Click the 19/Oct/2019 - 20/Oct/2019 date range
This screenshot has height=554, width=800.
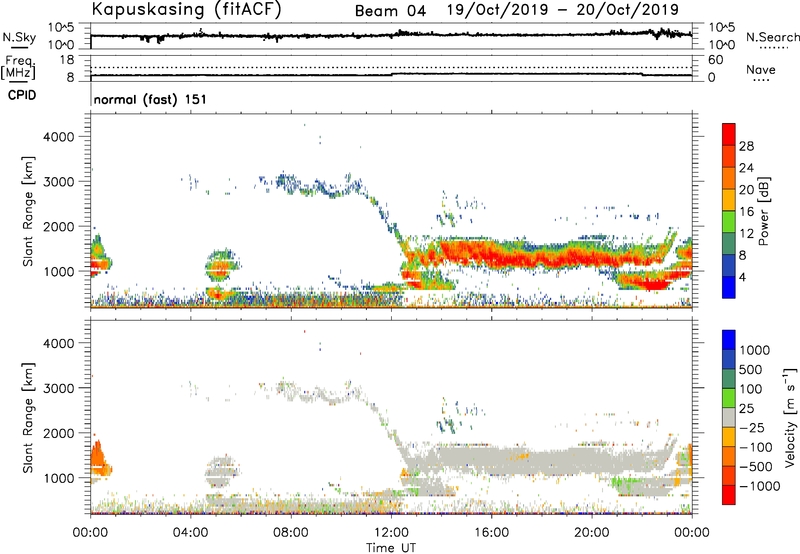coord(563,10)
